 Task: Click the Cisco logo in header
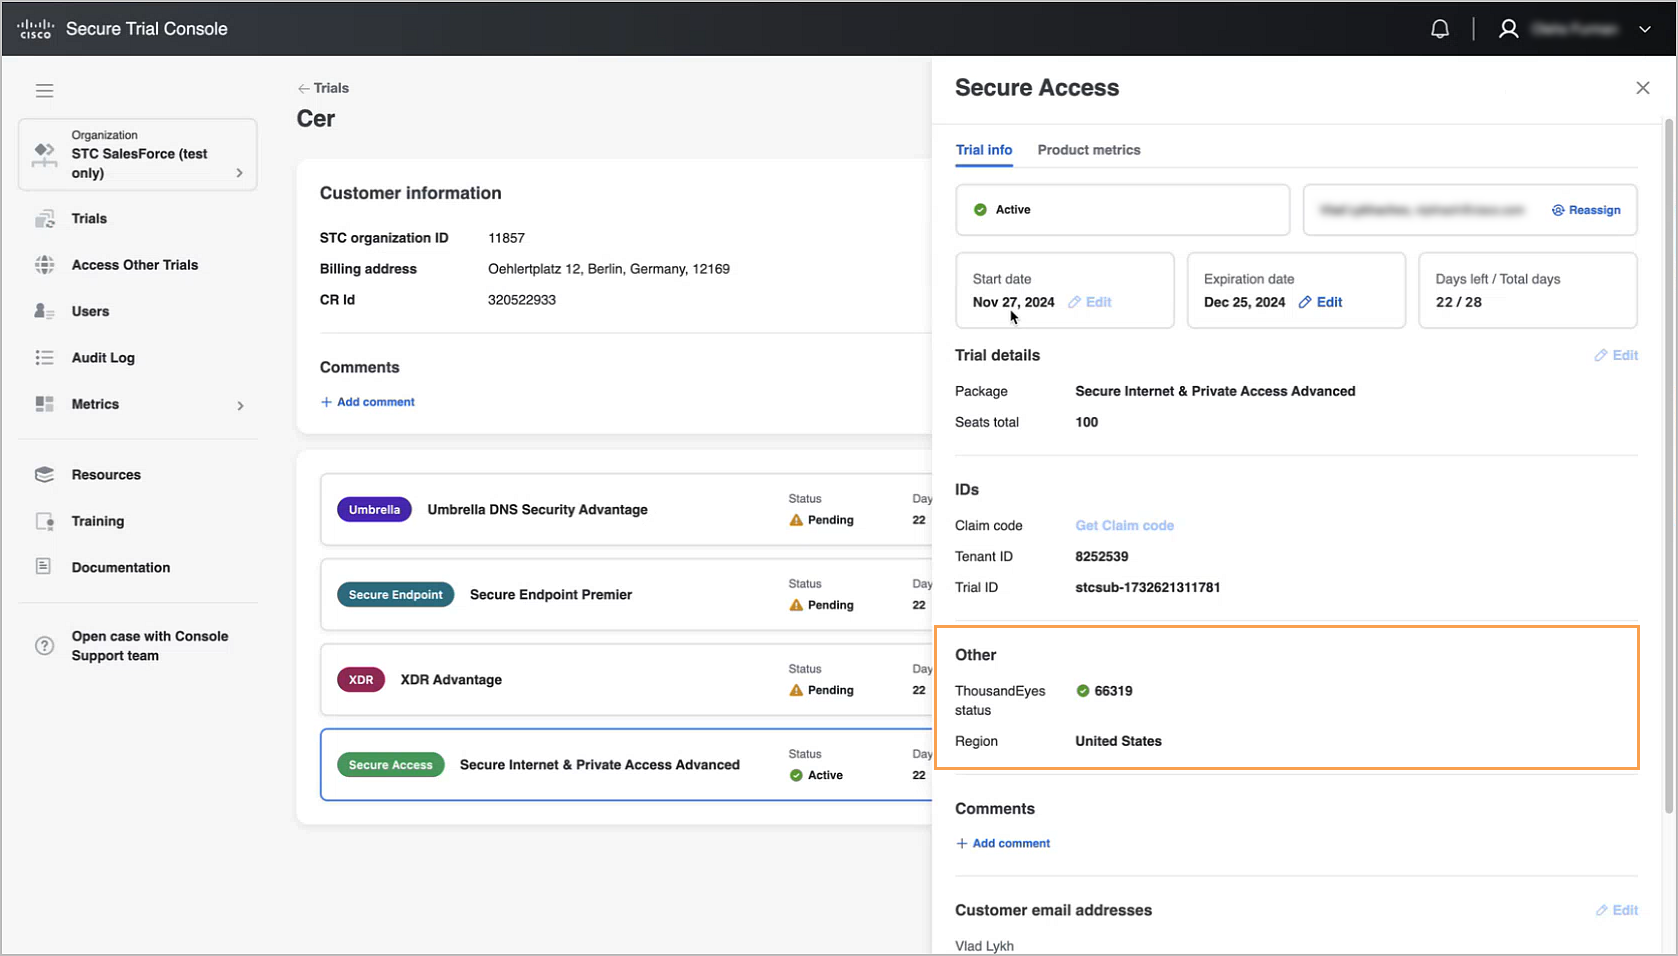35,29
